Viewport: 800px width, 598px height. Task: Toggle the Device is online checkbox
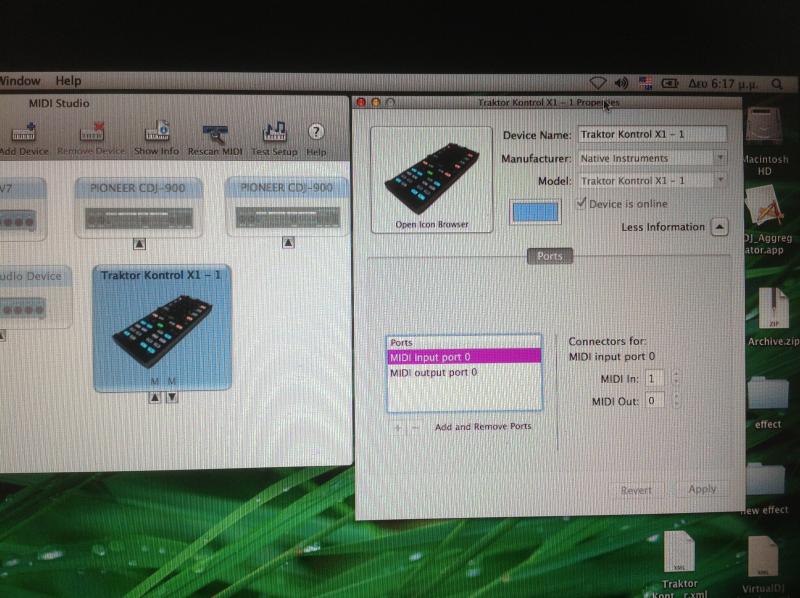[581, 203]
